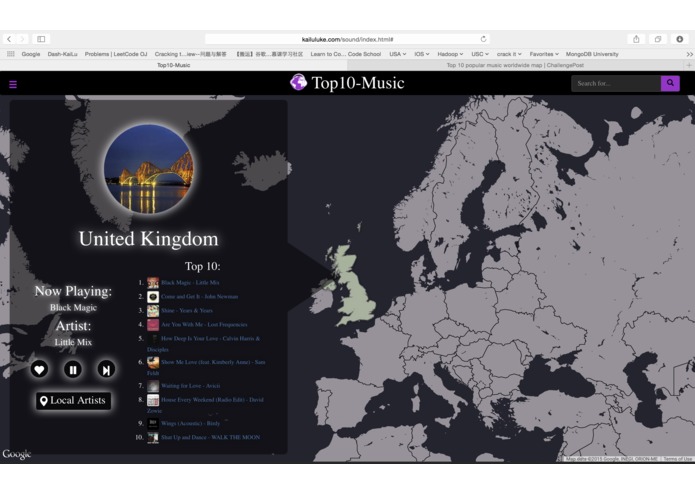The height and width of the screenshot is (494, 695).
Task: Play Waiting for Love - Avicii
Action: tap(191, 386)
